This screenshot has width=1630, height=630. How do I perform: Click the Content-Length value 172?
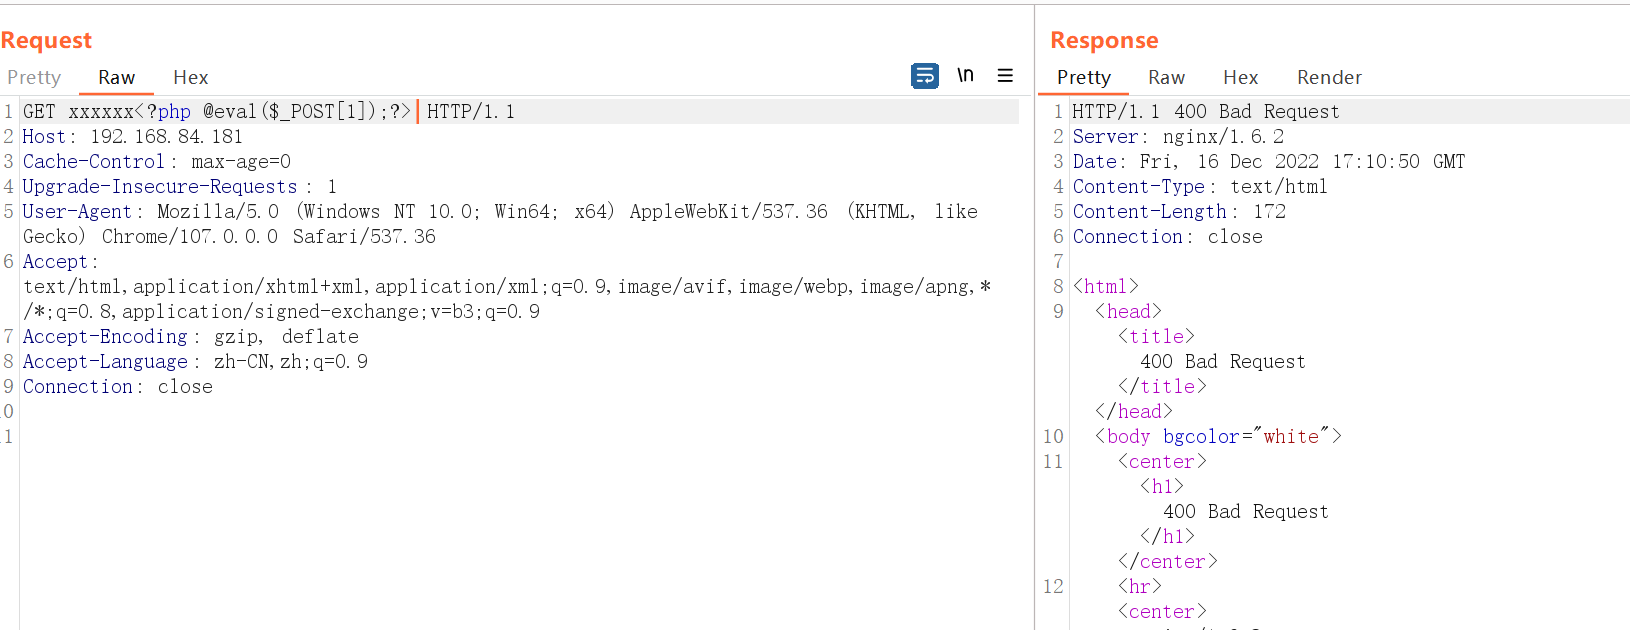(1270, 211)
